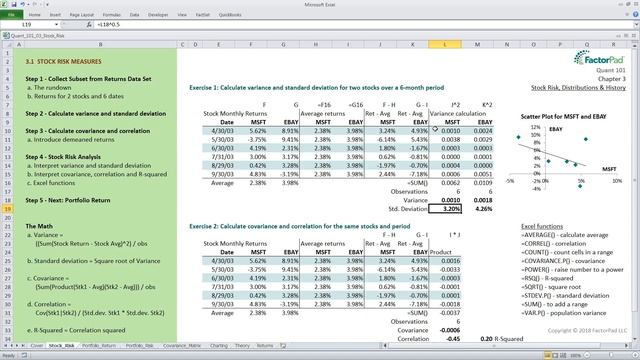
Task: Click the horizontal scrollbar right arrow
Action: [x=627, y=346]
